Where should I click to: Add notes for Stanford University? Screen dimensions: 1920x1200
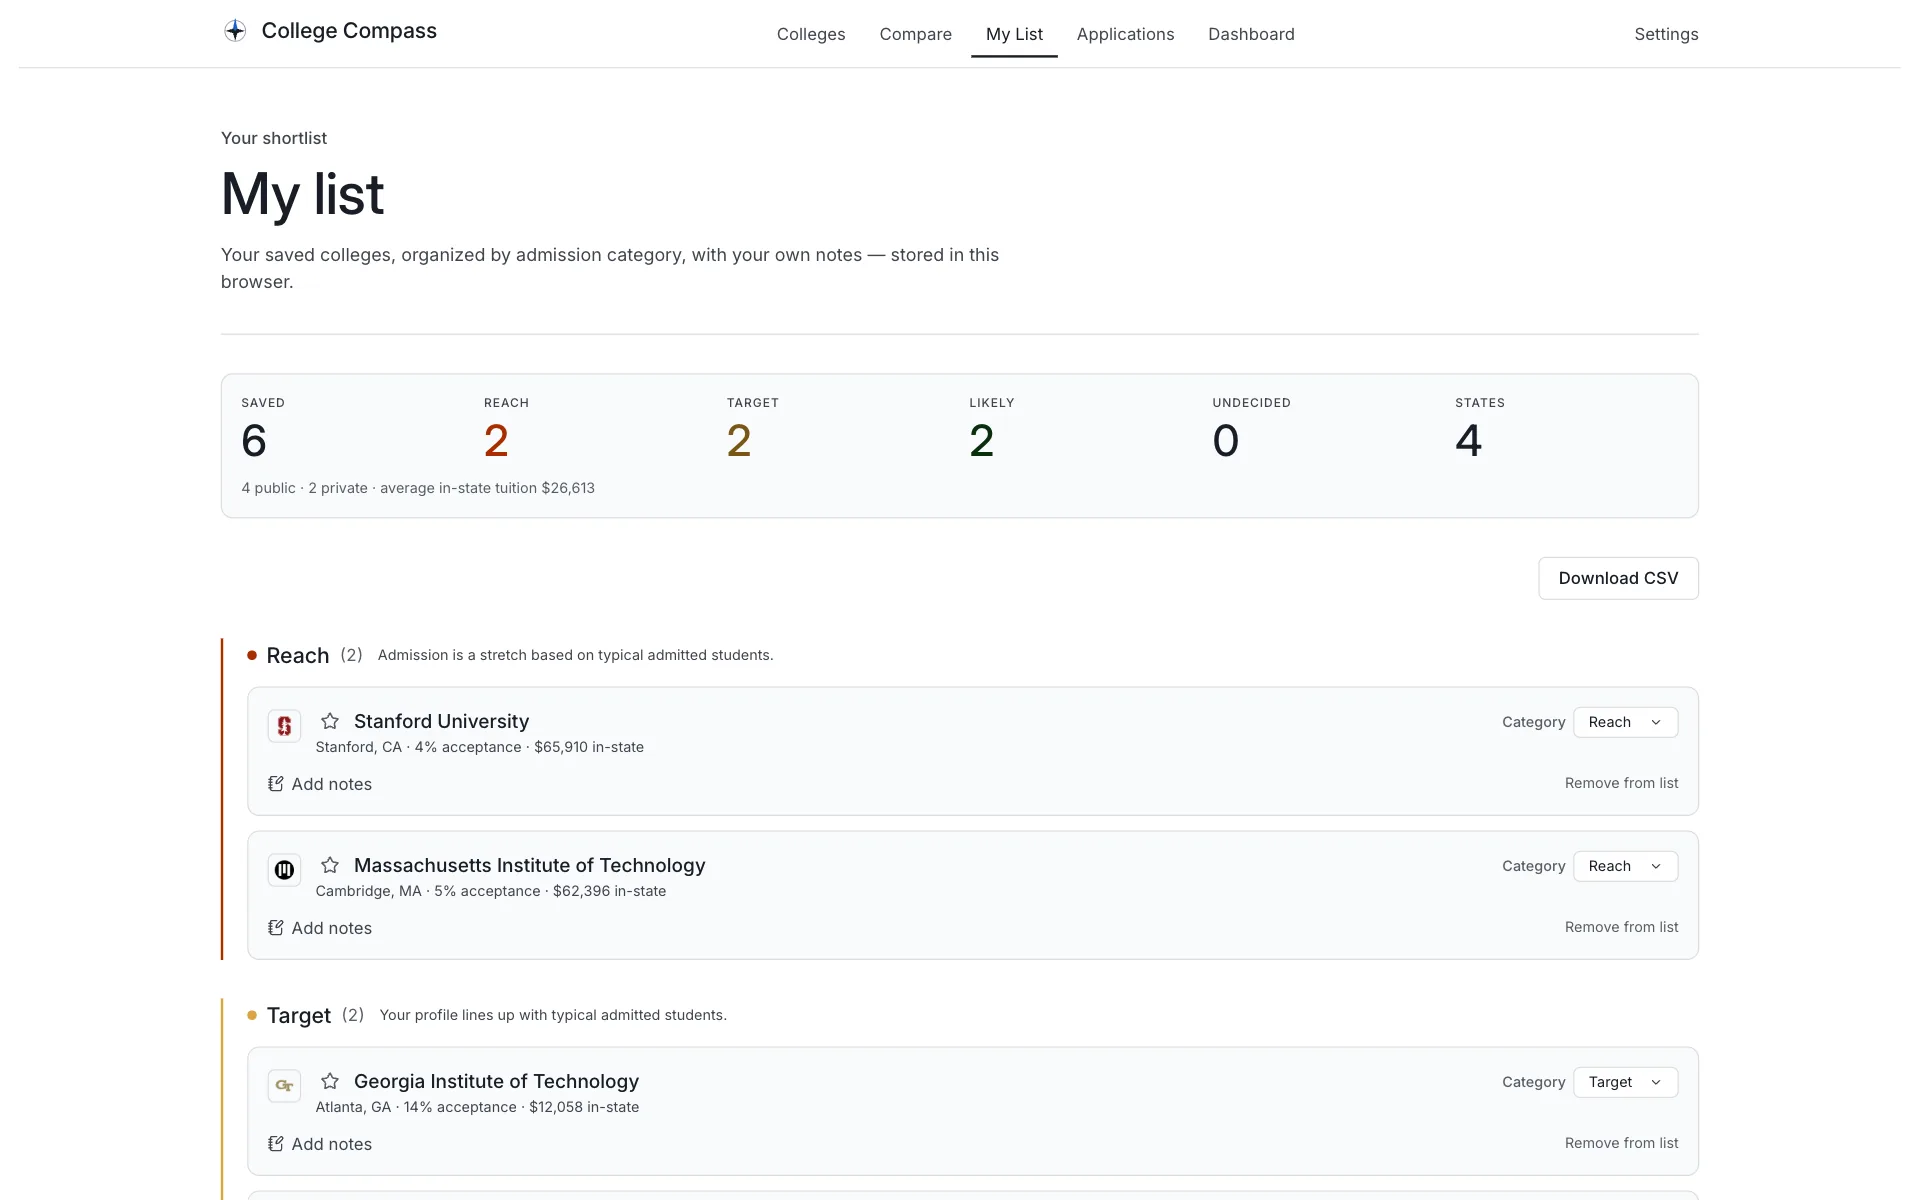(x=320, y=784)
